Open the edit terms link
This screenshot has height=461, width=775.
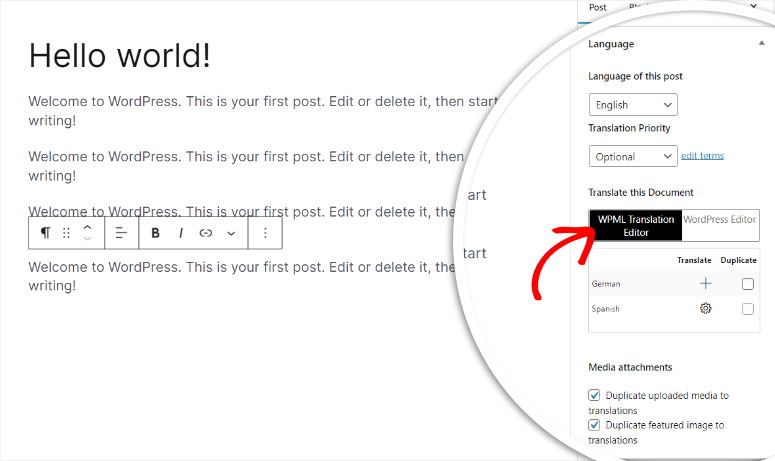[x=702, y=156]
